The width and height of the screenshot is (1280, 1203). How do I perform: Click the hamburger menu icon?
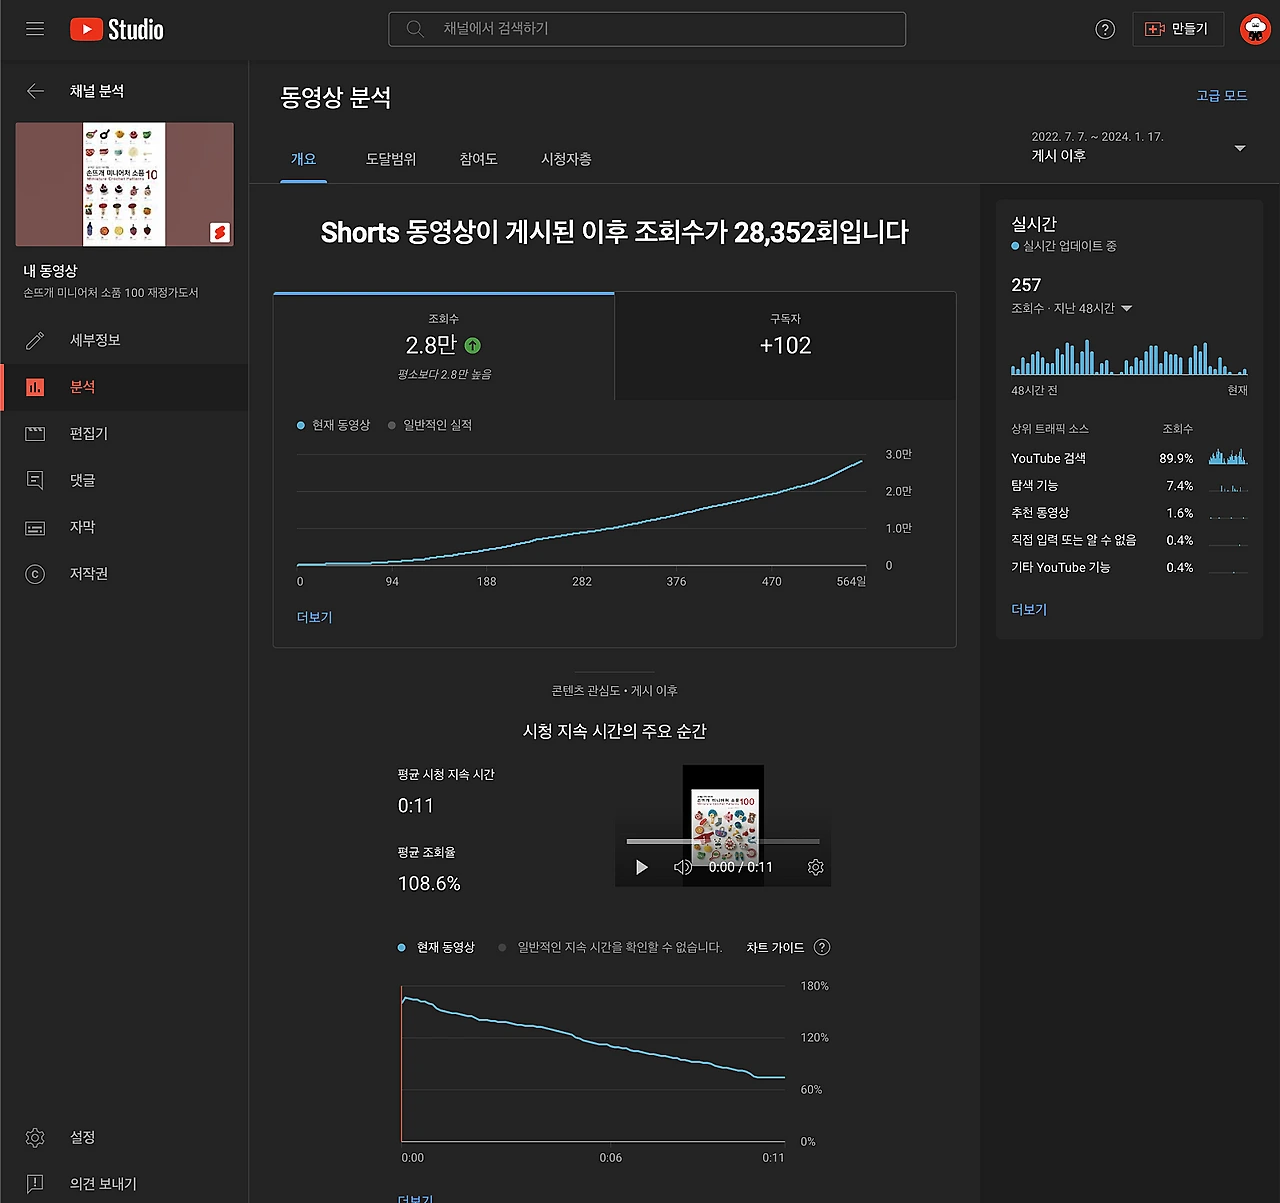34,28
